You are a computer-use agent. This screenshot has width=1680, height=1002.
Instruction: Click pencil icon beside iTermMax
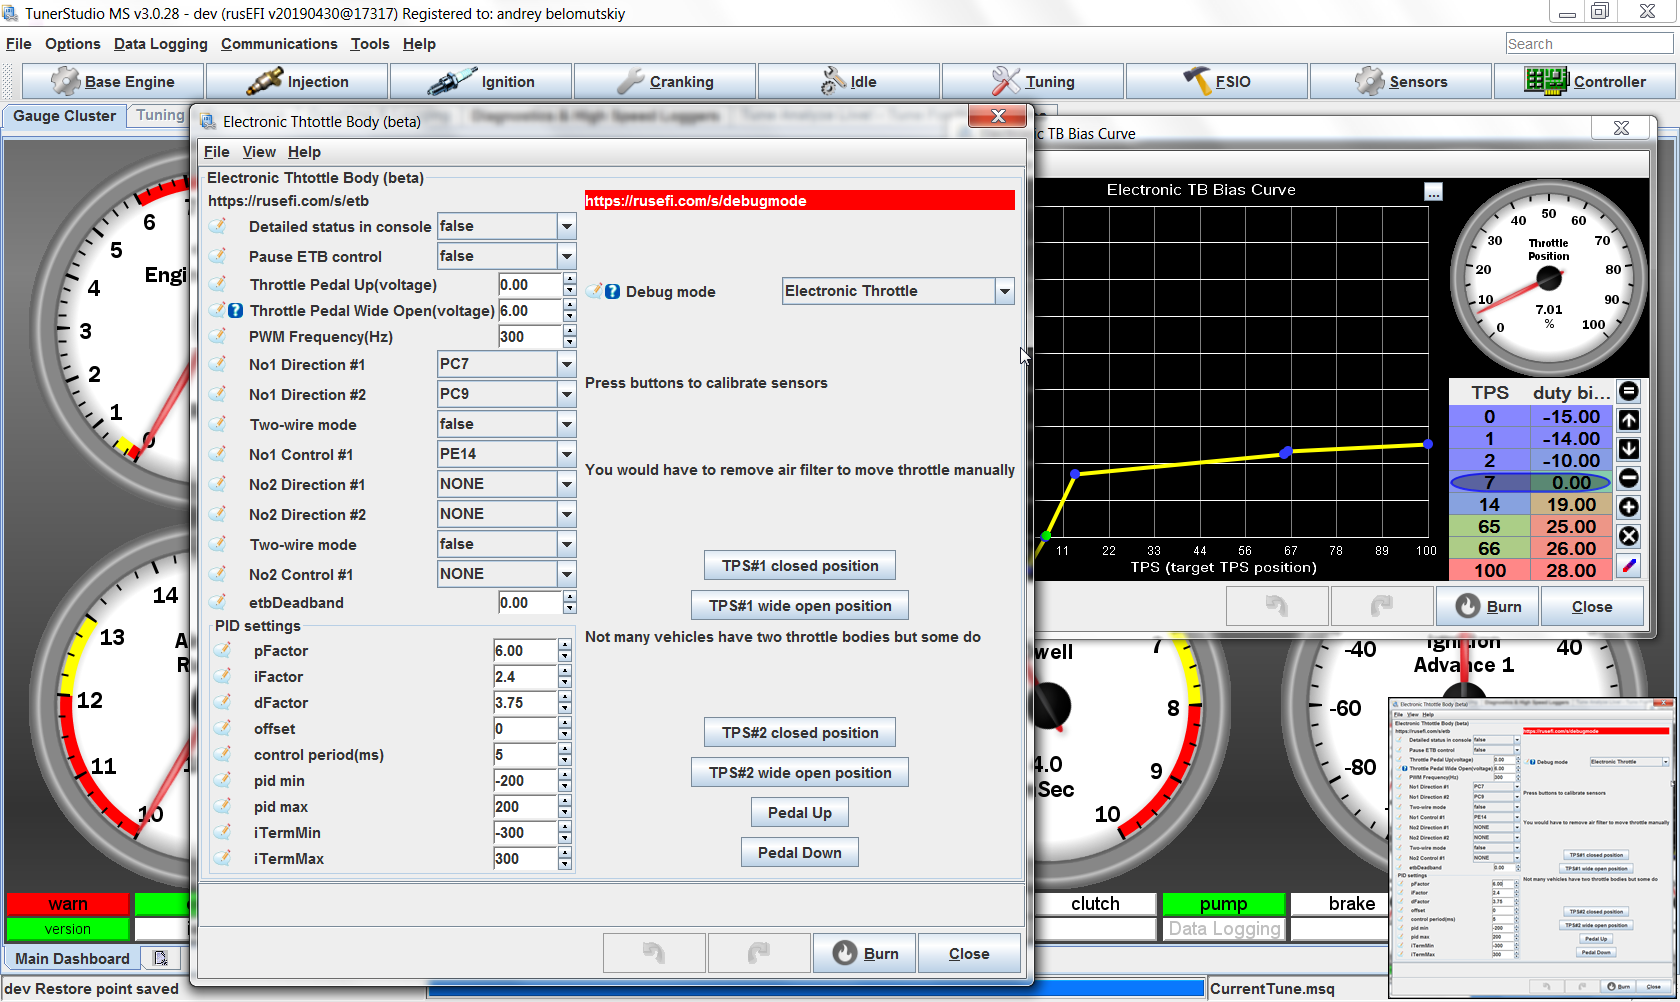click(223, 858)
